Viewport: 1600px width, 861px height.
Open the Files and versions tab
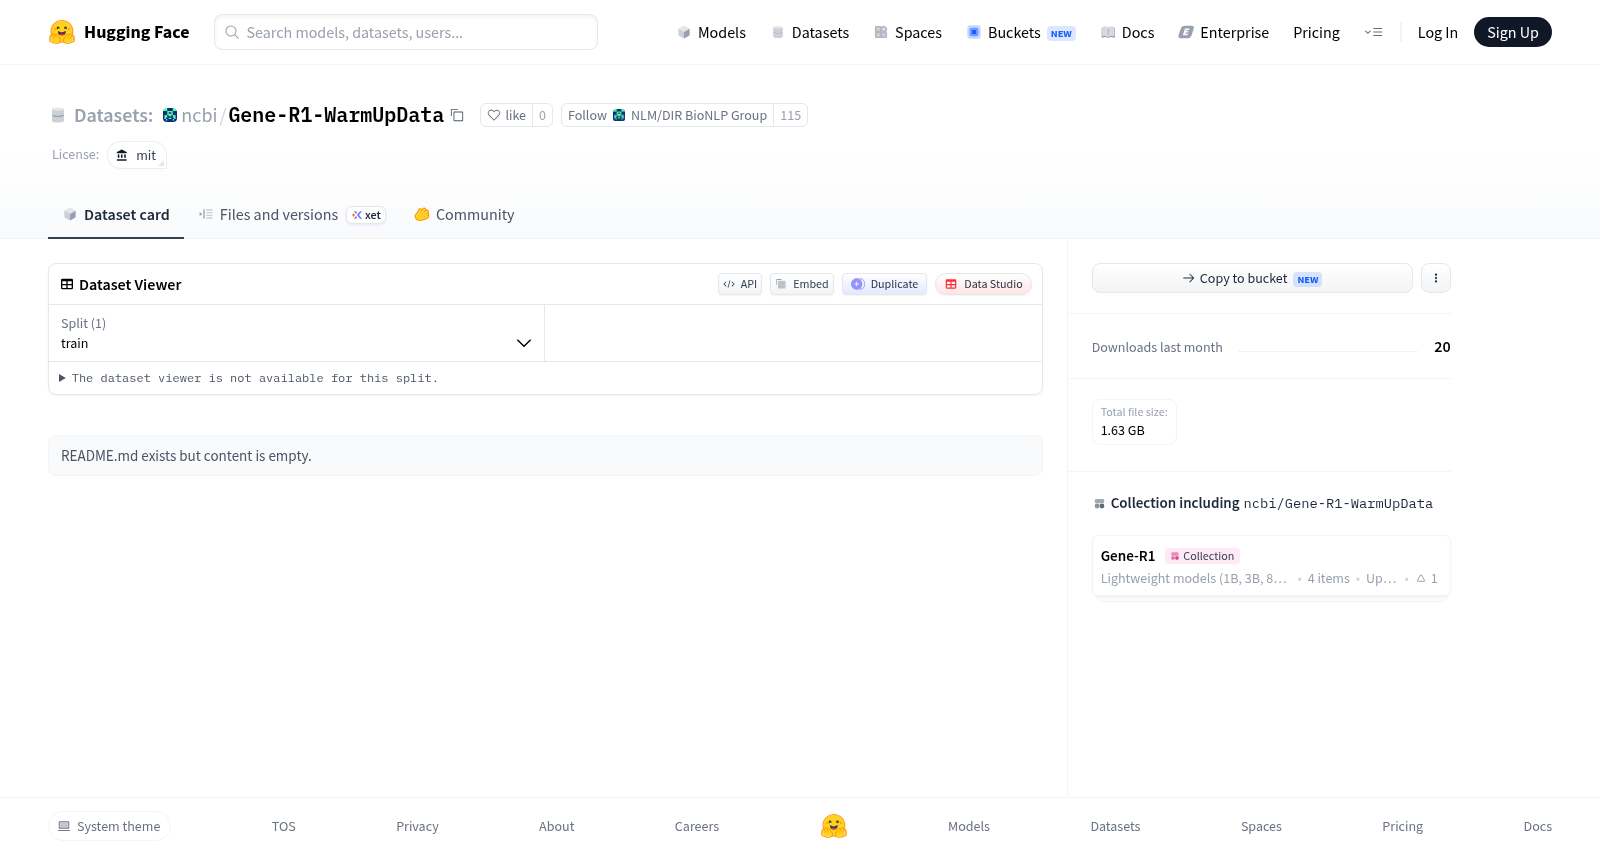[x=292, y=215]
